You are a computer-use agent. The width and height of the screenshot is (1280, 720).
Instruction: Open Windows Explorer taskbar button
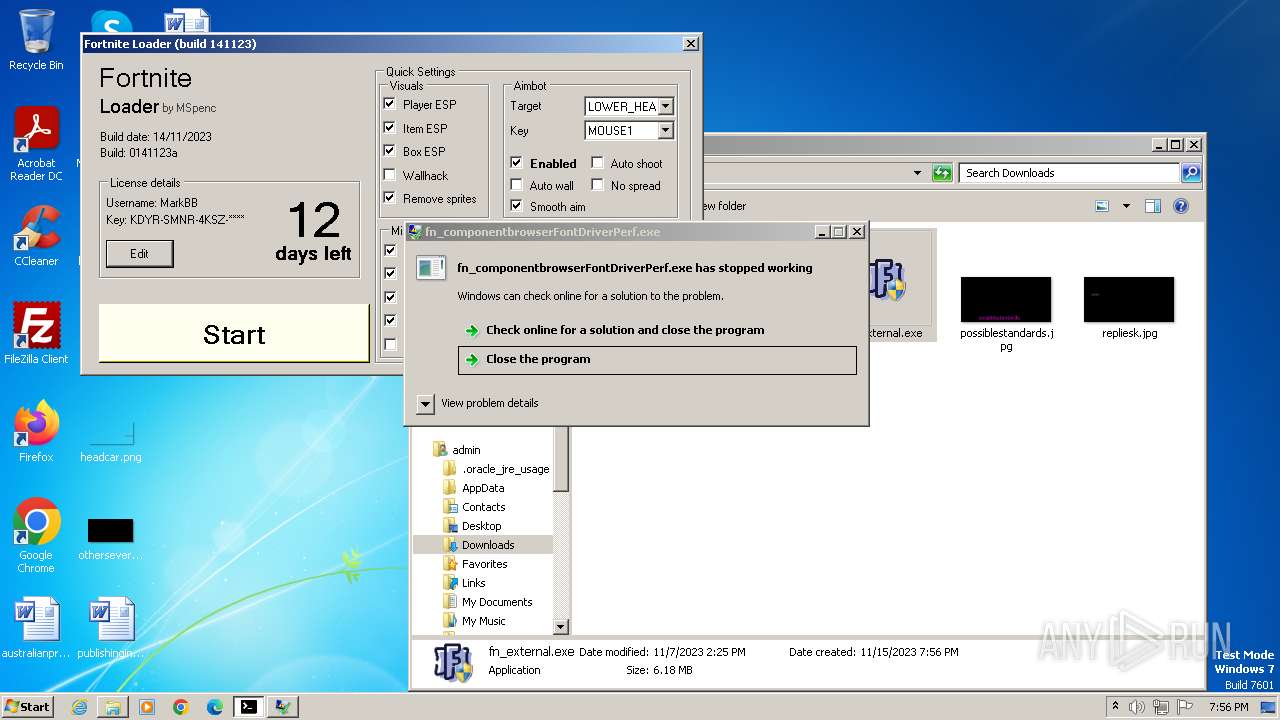[113, 707]
